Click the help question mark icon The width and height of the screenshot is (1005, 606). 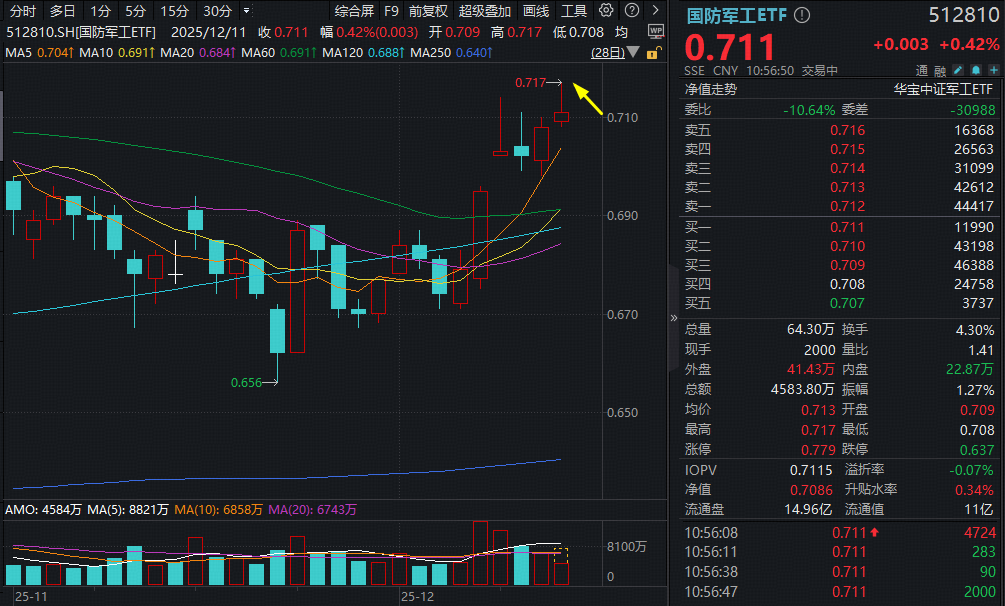point(630,11)
